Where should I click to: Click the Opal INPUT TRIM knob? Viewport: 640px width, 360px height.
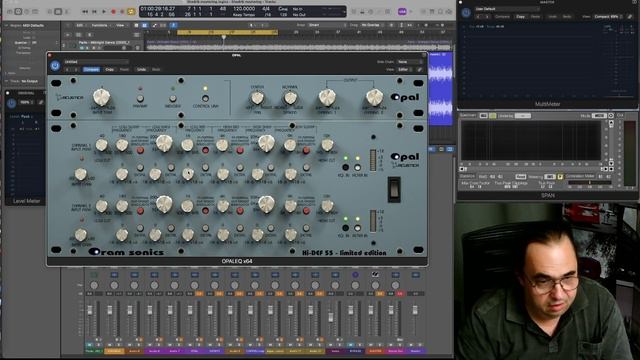(102, 97)
